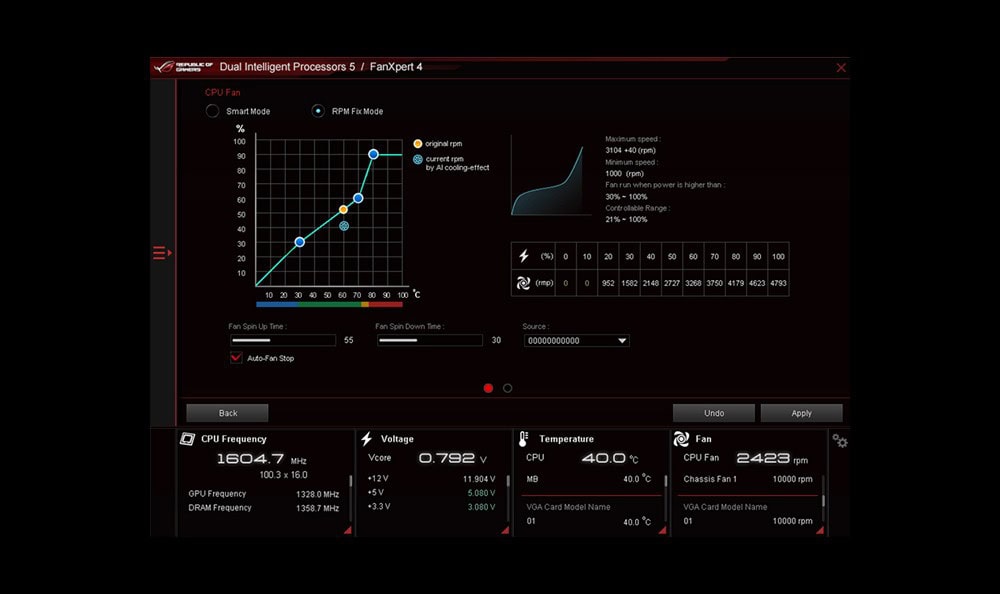This screenshot has height=594, width=1000.
Task: Click the 4793 rpm table cell
Action: point(778,283)
